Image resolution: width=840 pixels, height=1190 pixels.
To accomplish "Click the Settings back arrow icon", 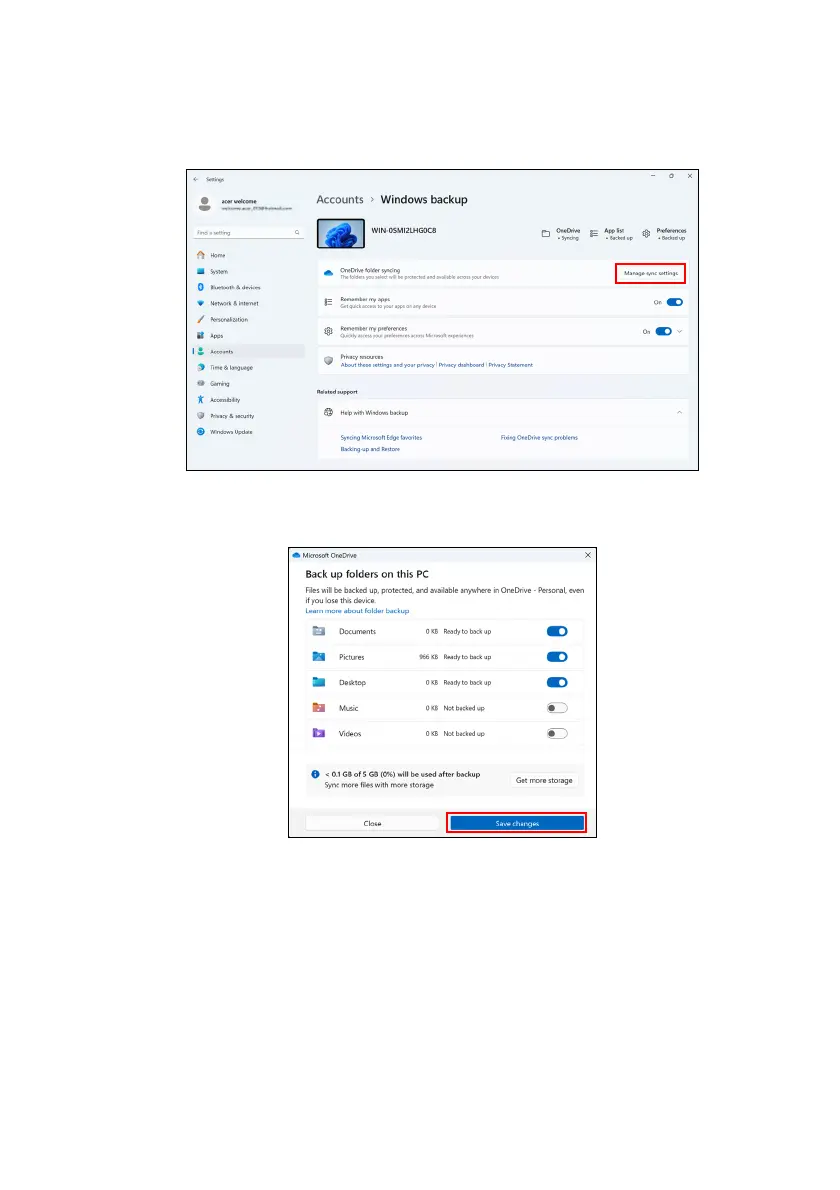I will click(196, 179).
